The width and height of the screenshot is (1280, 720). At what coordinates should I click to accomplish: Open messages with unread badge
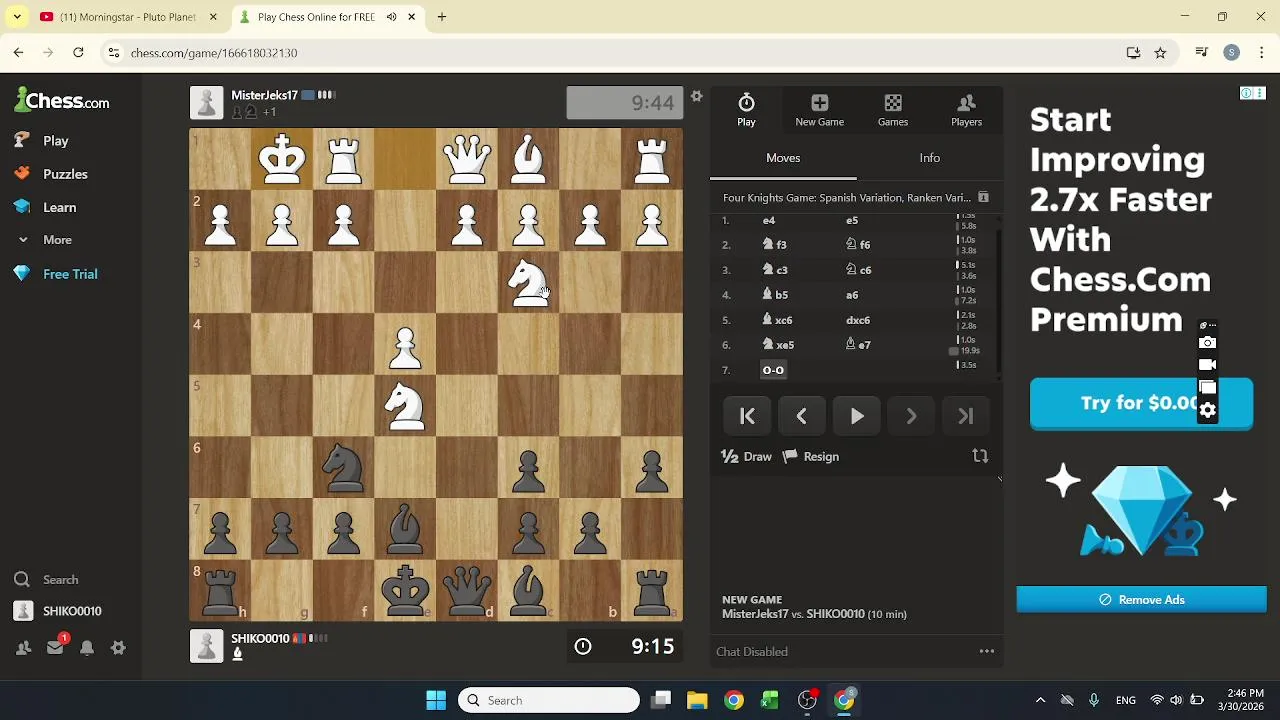[56, 647]
